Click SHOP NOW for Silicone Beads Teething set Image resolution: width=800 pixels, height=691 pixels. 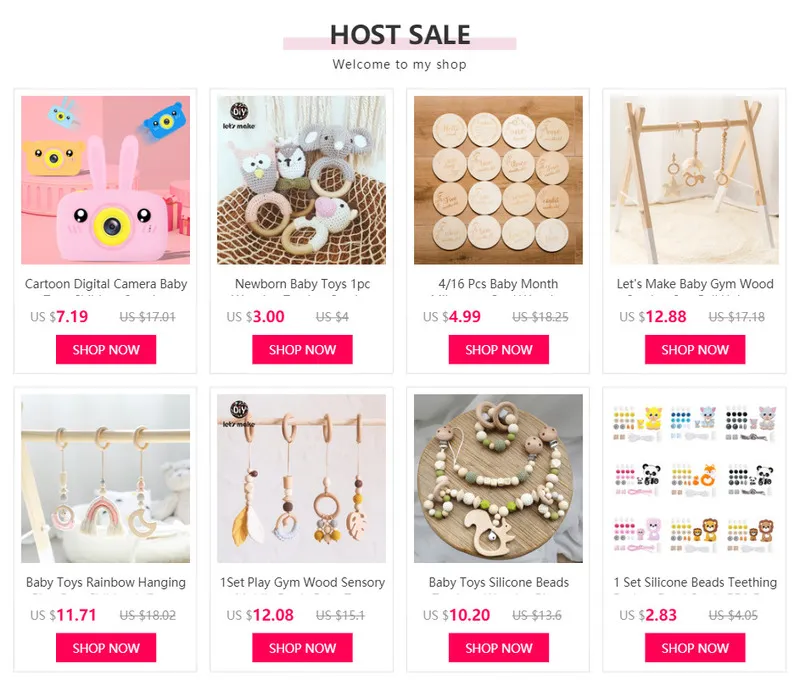[x=695, y=648]
